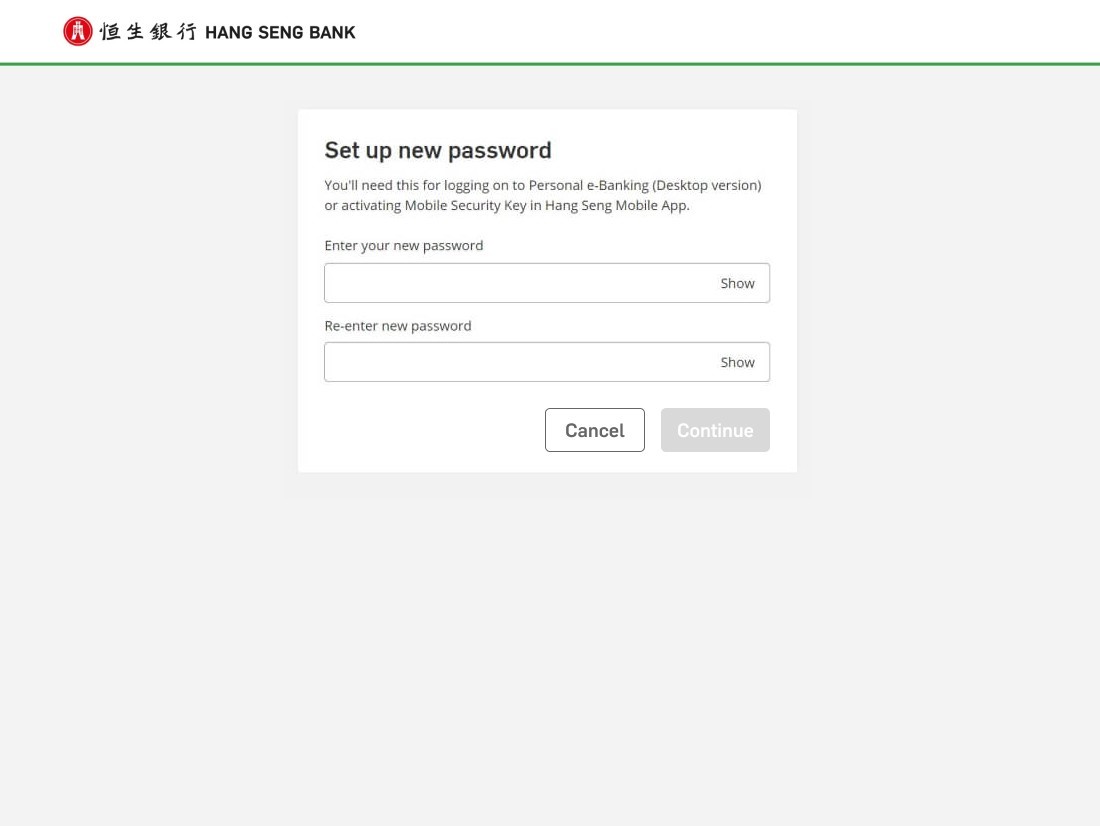
Task: Click the red Hang Seng emblem logo
Action: coord(77,32)
